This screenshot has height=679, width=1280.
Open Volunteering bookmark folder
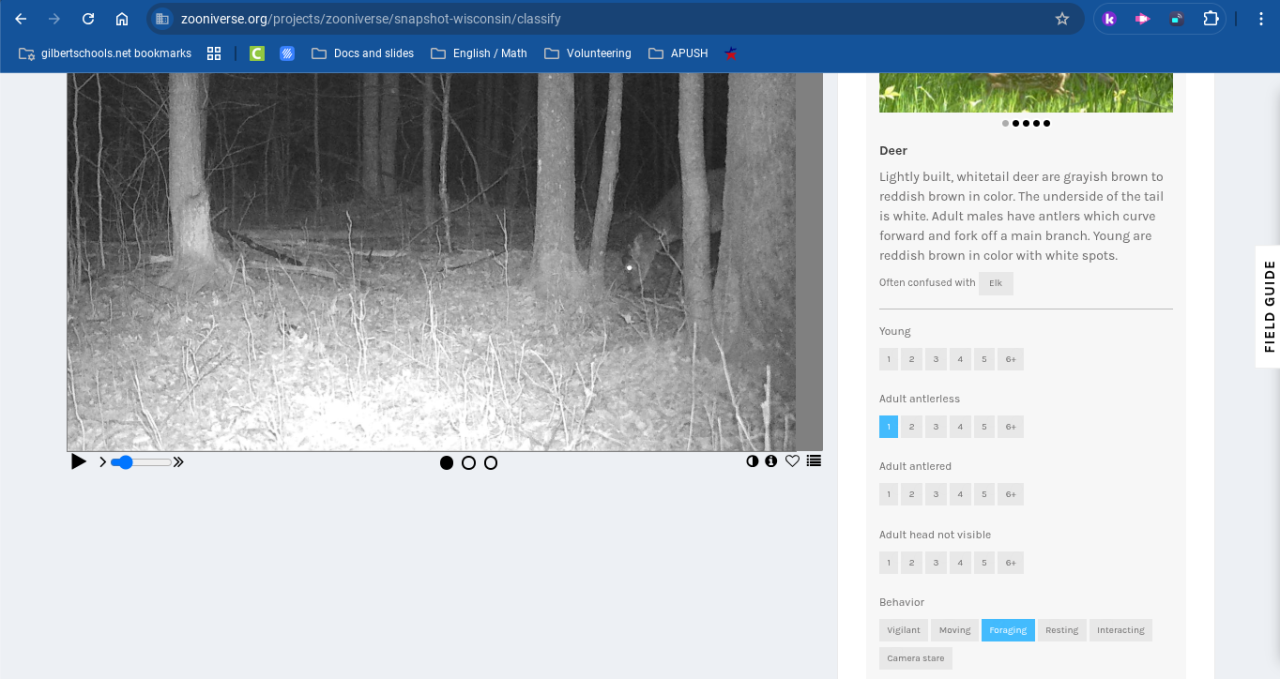[588, 53]
